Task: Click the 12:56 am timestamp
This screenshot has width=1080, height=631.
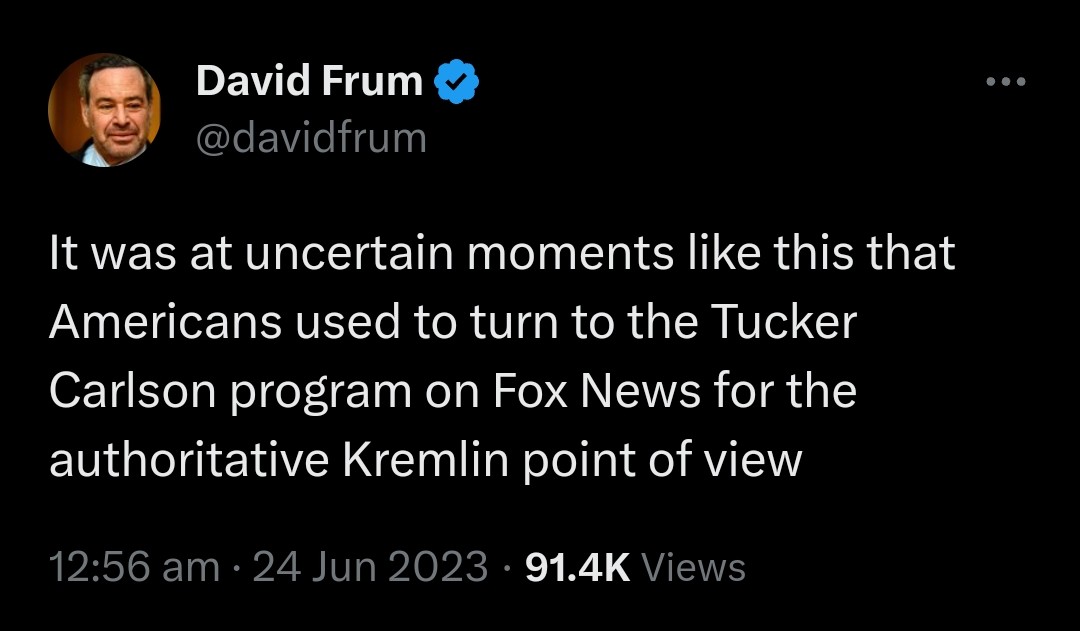Action: (134, 567)
